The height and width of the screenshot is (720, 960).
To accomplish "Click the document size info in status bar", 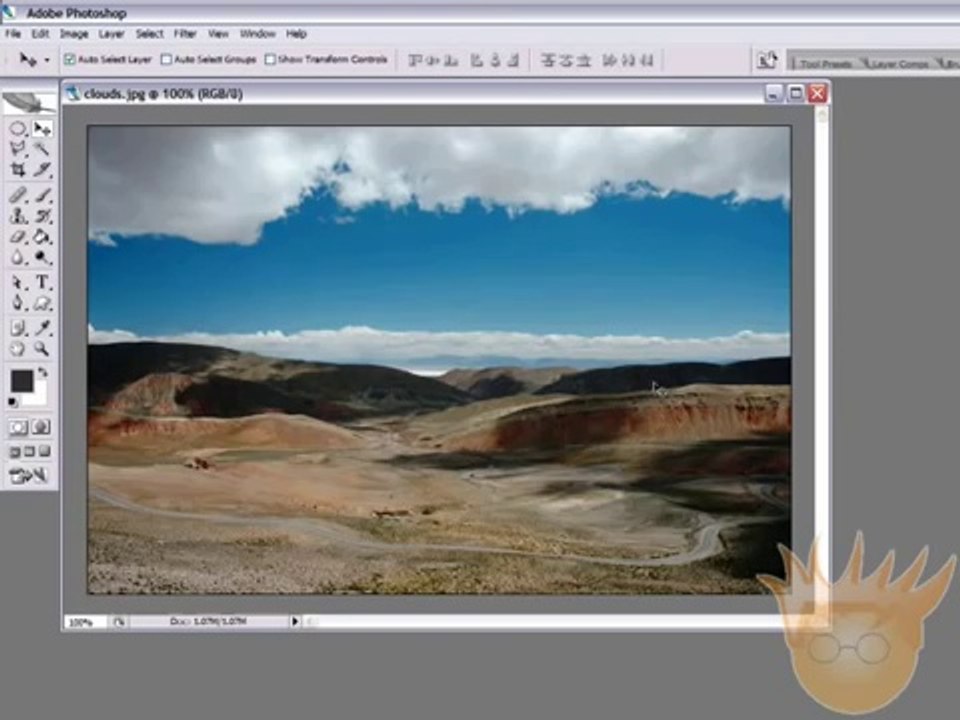I will tap(208, 621).
